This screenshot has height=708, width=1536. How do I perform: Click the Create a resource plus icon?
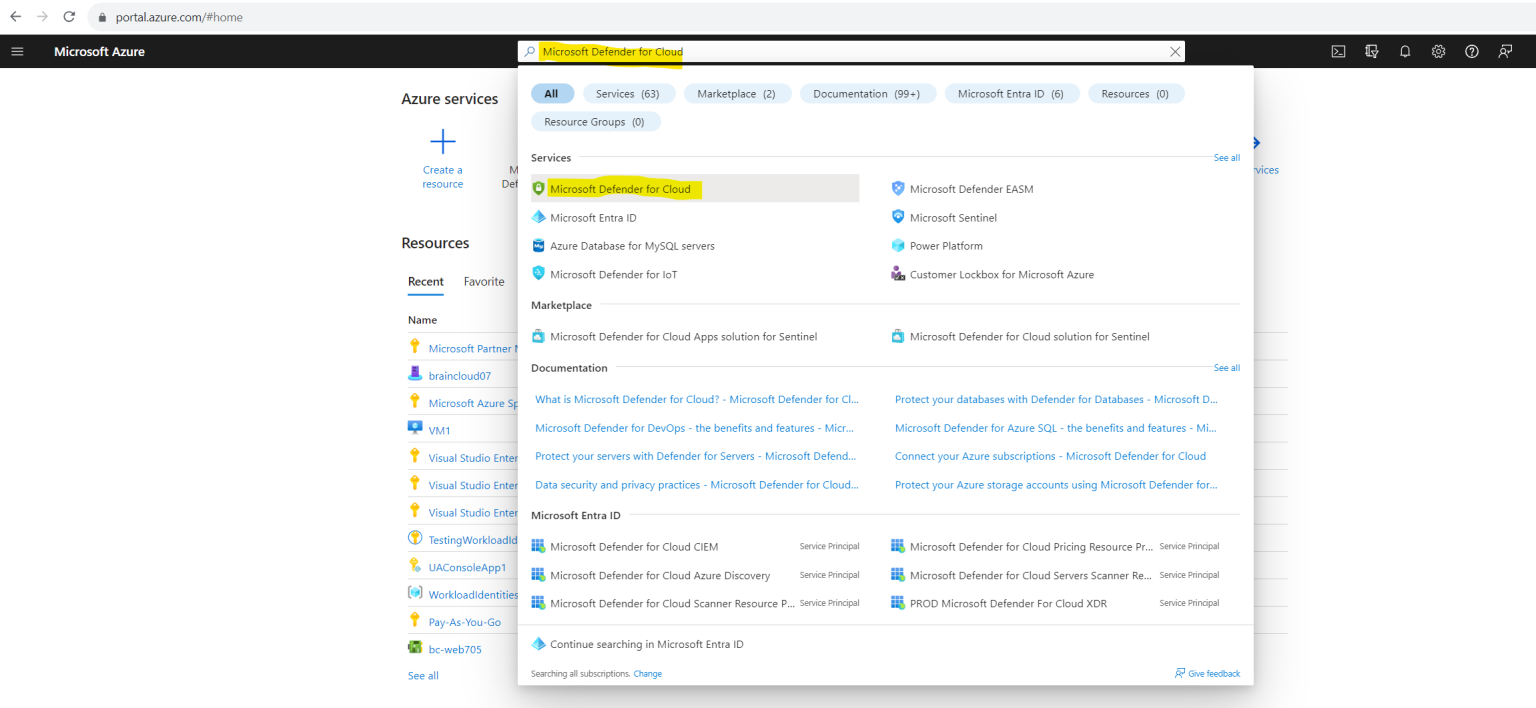[x=442, y=142]
